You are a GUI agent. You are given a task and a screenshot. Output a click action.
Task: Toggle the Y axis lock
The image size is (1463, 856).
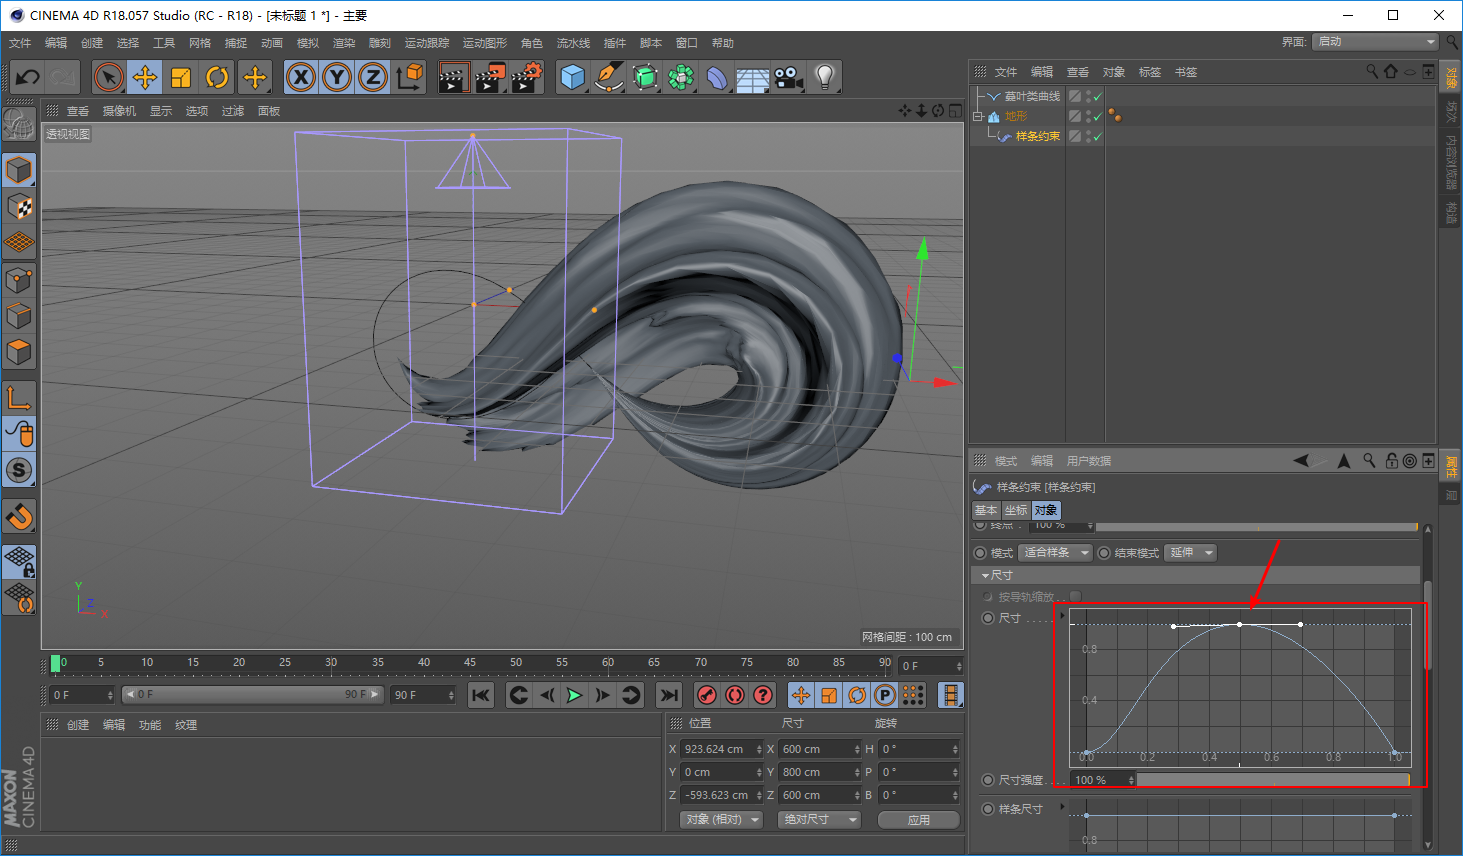click(x=337, y=77)
